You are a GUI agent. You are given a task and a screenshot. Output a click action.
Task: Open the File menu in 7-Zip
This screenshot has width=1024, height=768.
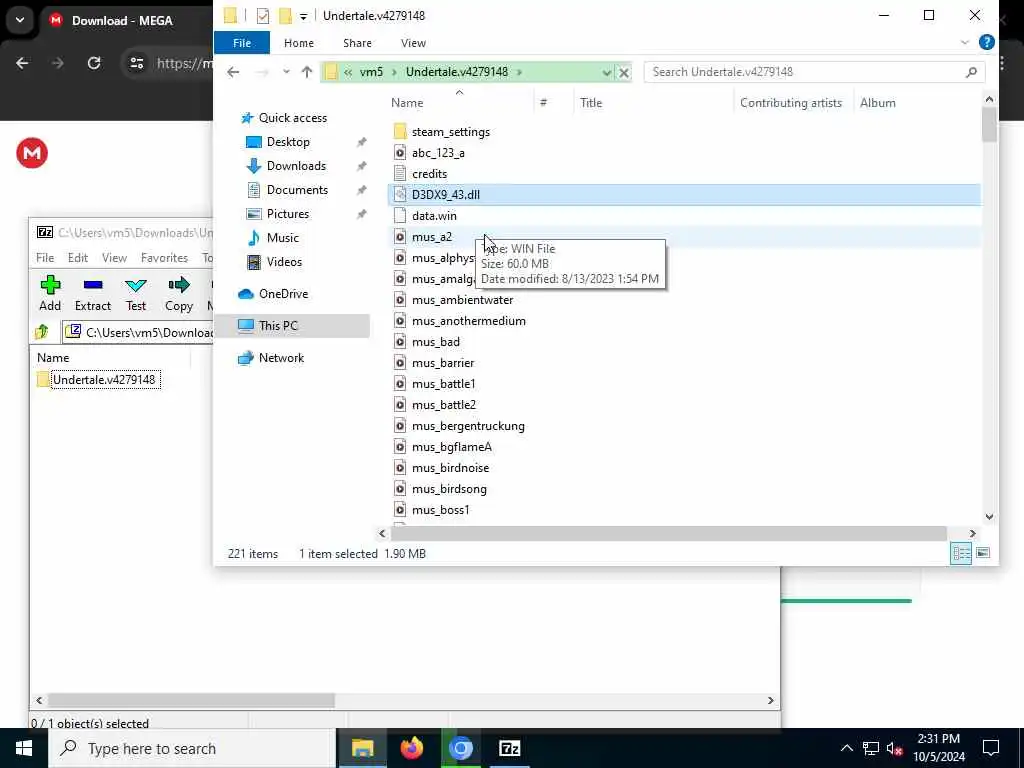[x=45, y=258]
